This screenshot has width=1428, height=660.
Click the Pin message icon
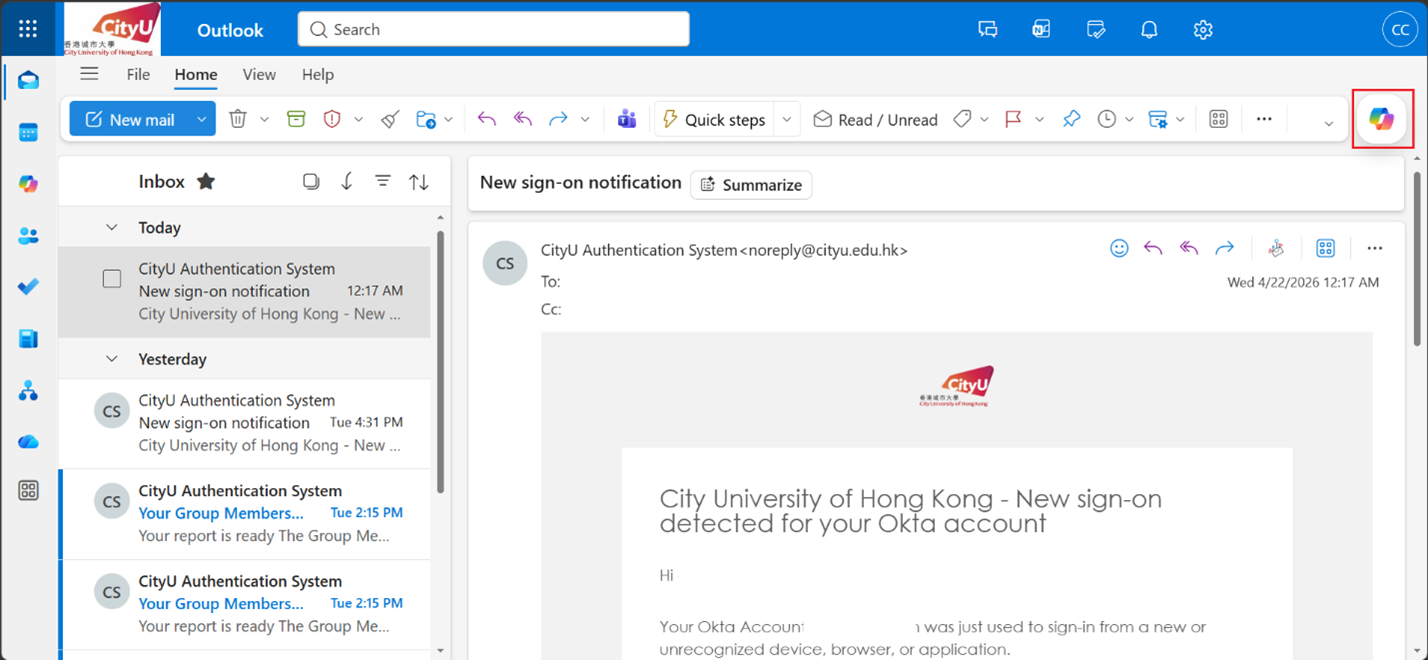(x=1071, y=119)
